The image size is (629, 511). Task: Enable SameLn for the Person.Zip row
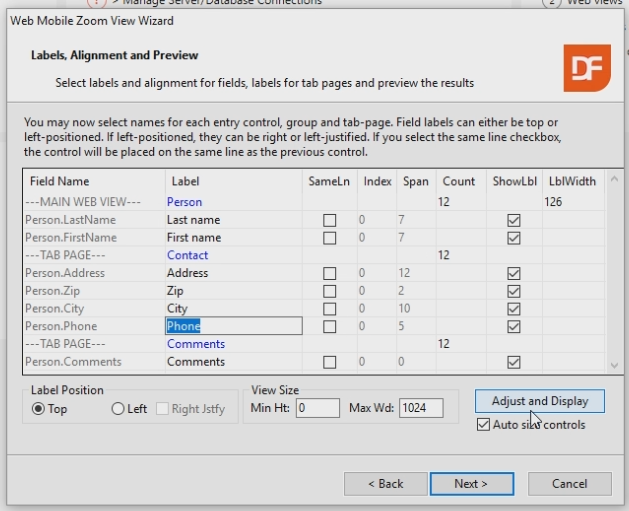pyautogui.click(x=329, y=291)
